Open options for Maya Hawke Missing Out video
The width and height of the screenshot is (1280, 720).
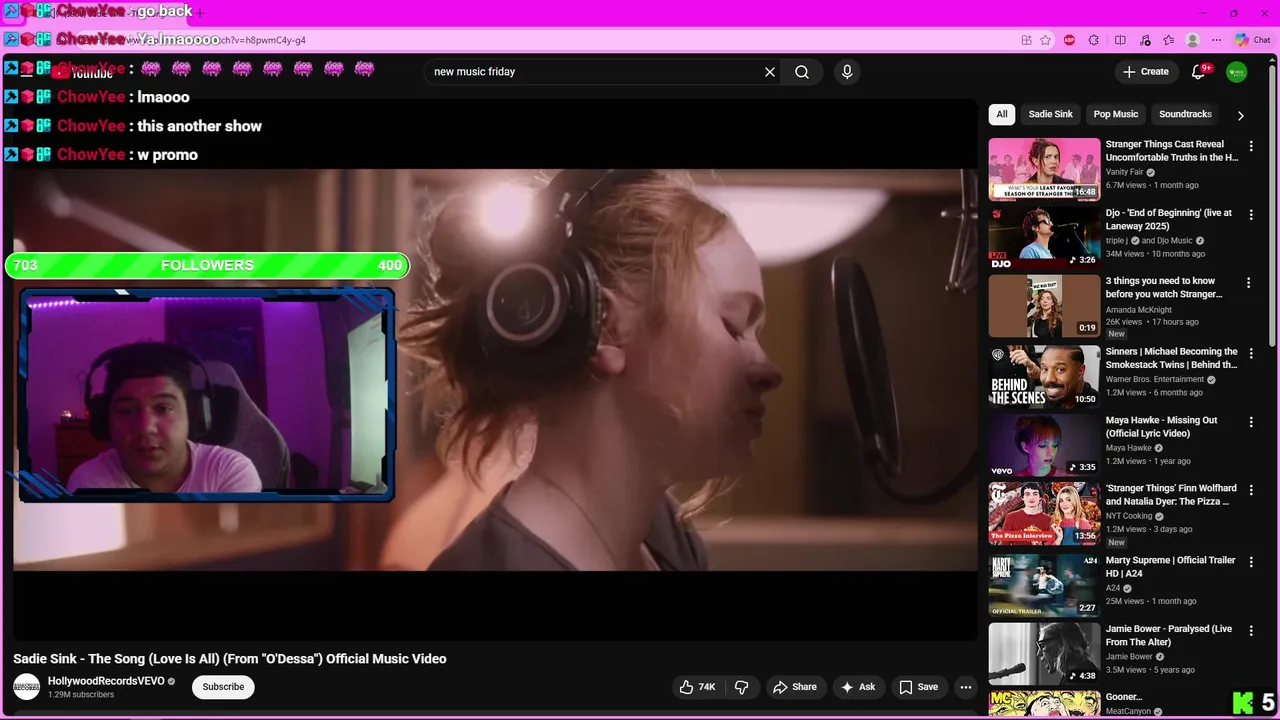1250,422
